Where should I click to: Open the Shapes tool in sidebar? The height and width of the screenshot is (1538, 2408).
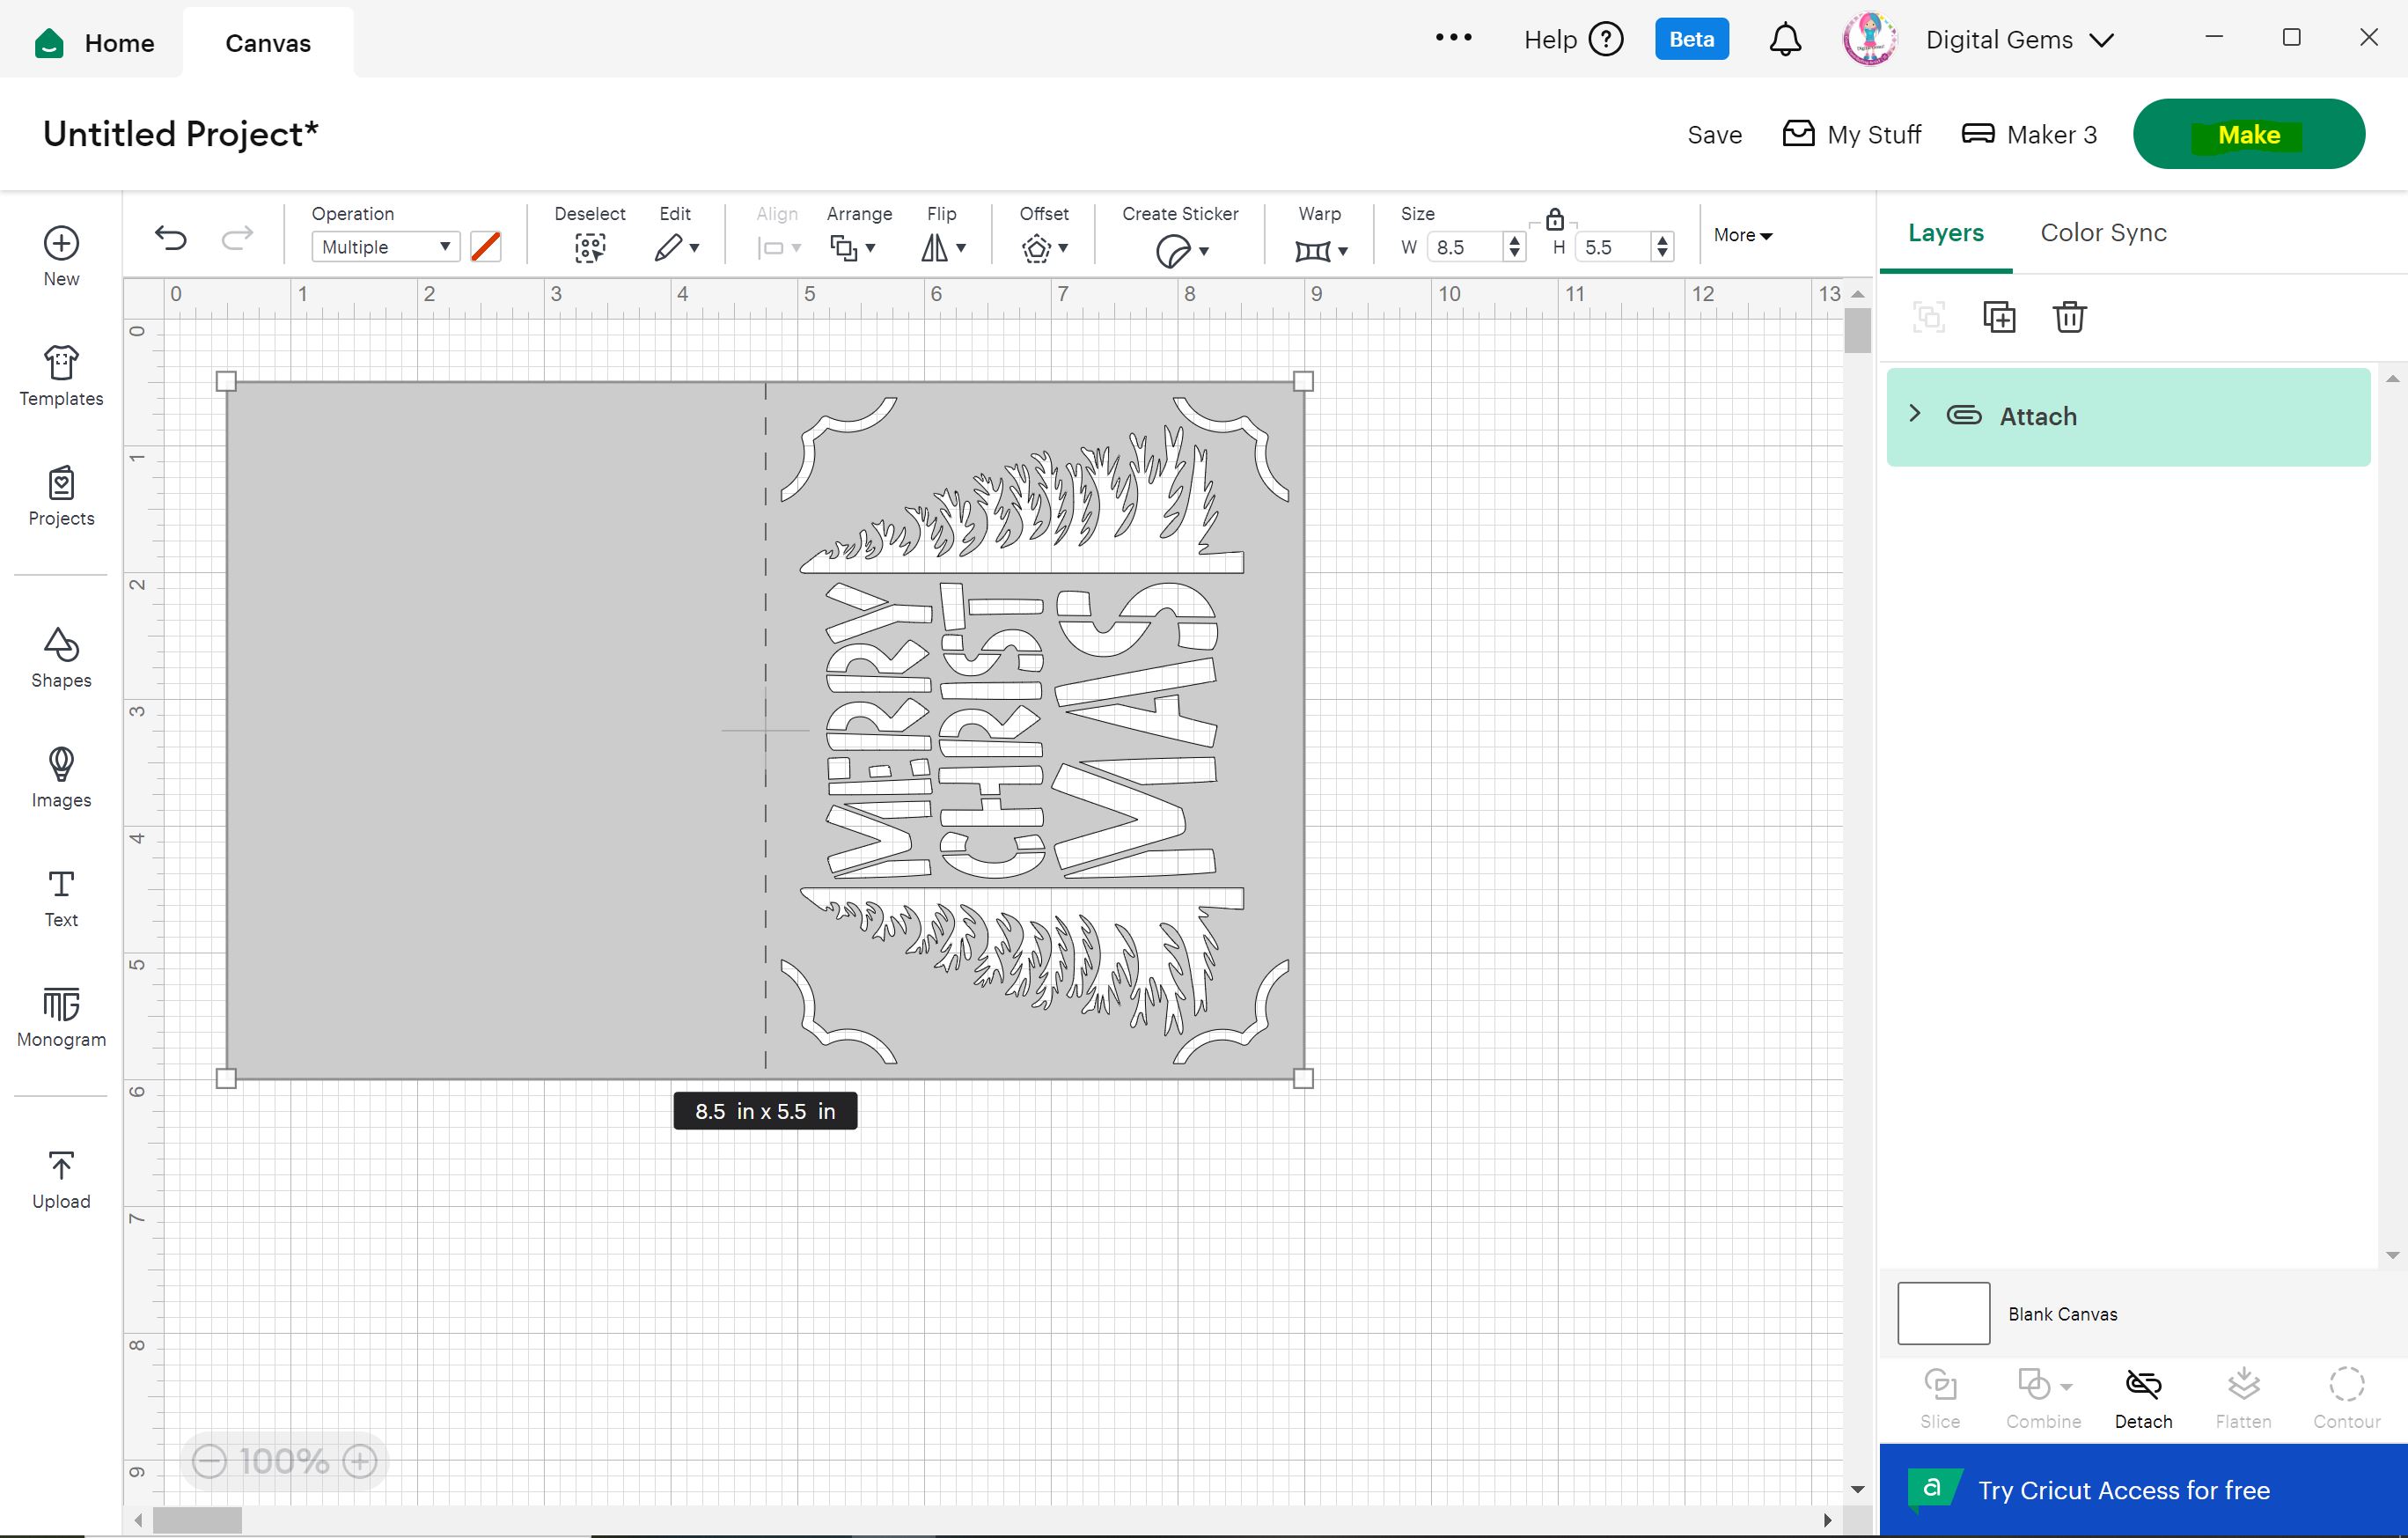(61, 657)
